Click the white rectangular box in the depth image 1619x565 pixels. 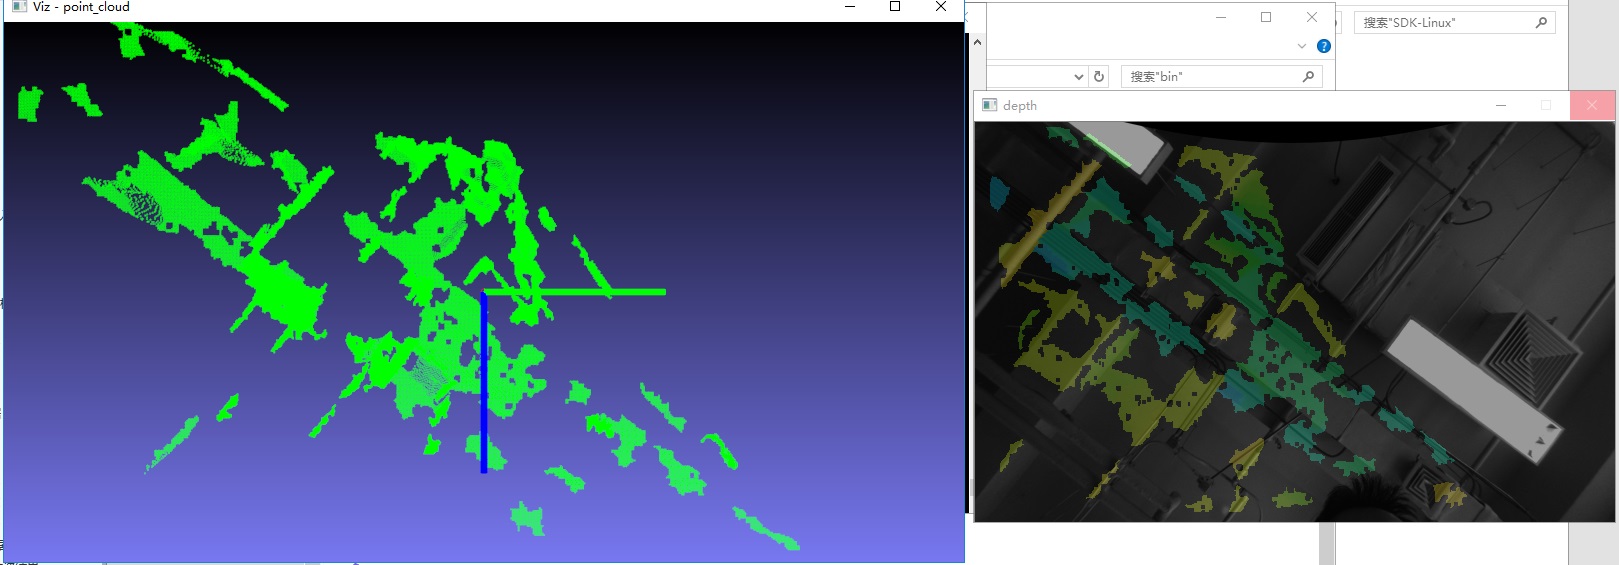1474,390
